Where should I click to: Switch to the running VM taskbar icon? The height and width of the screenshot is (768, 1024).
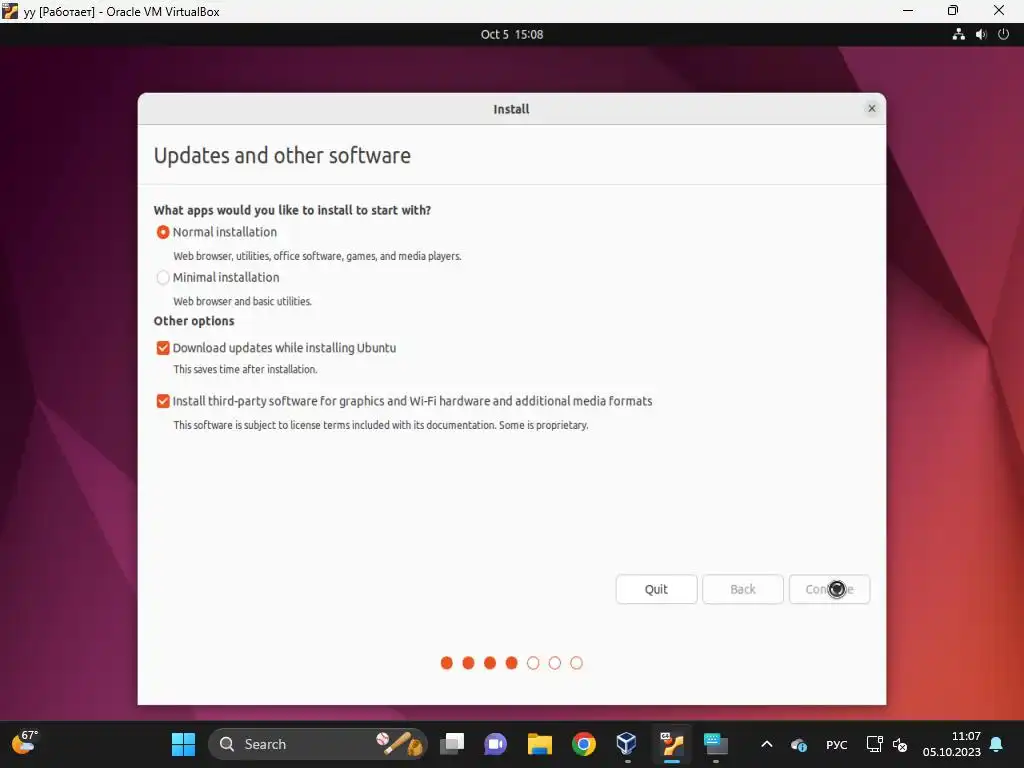671,744
